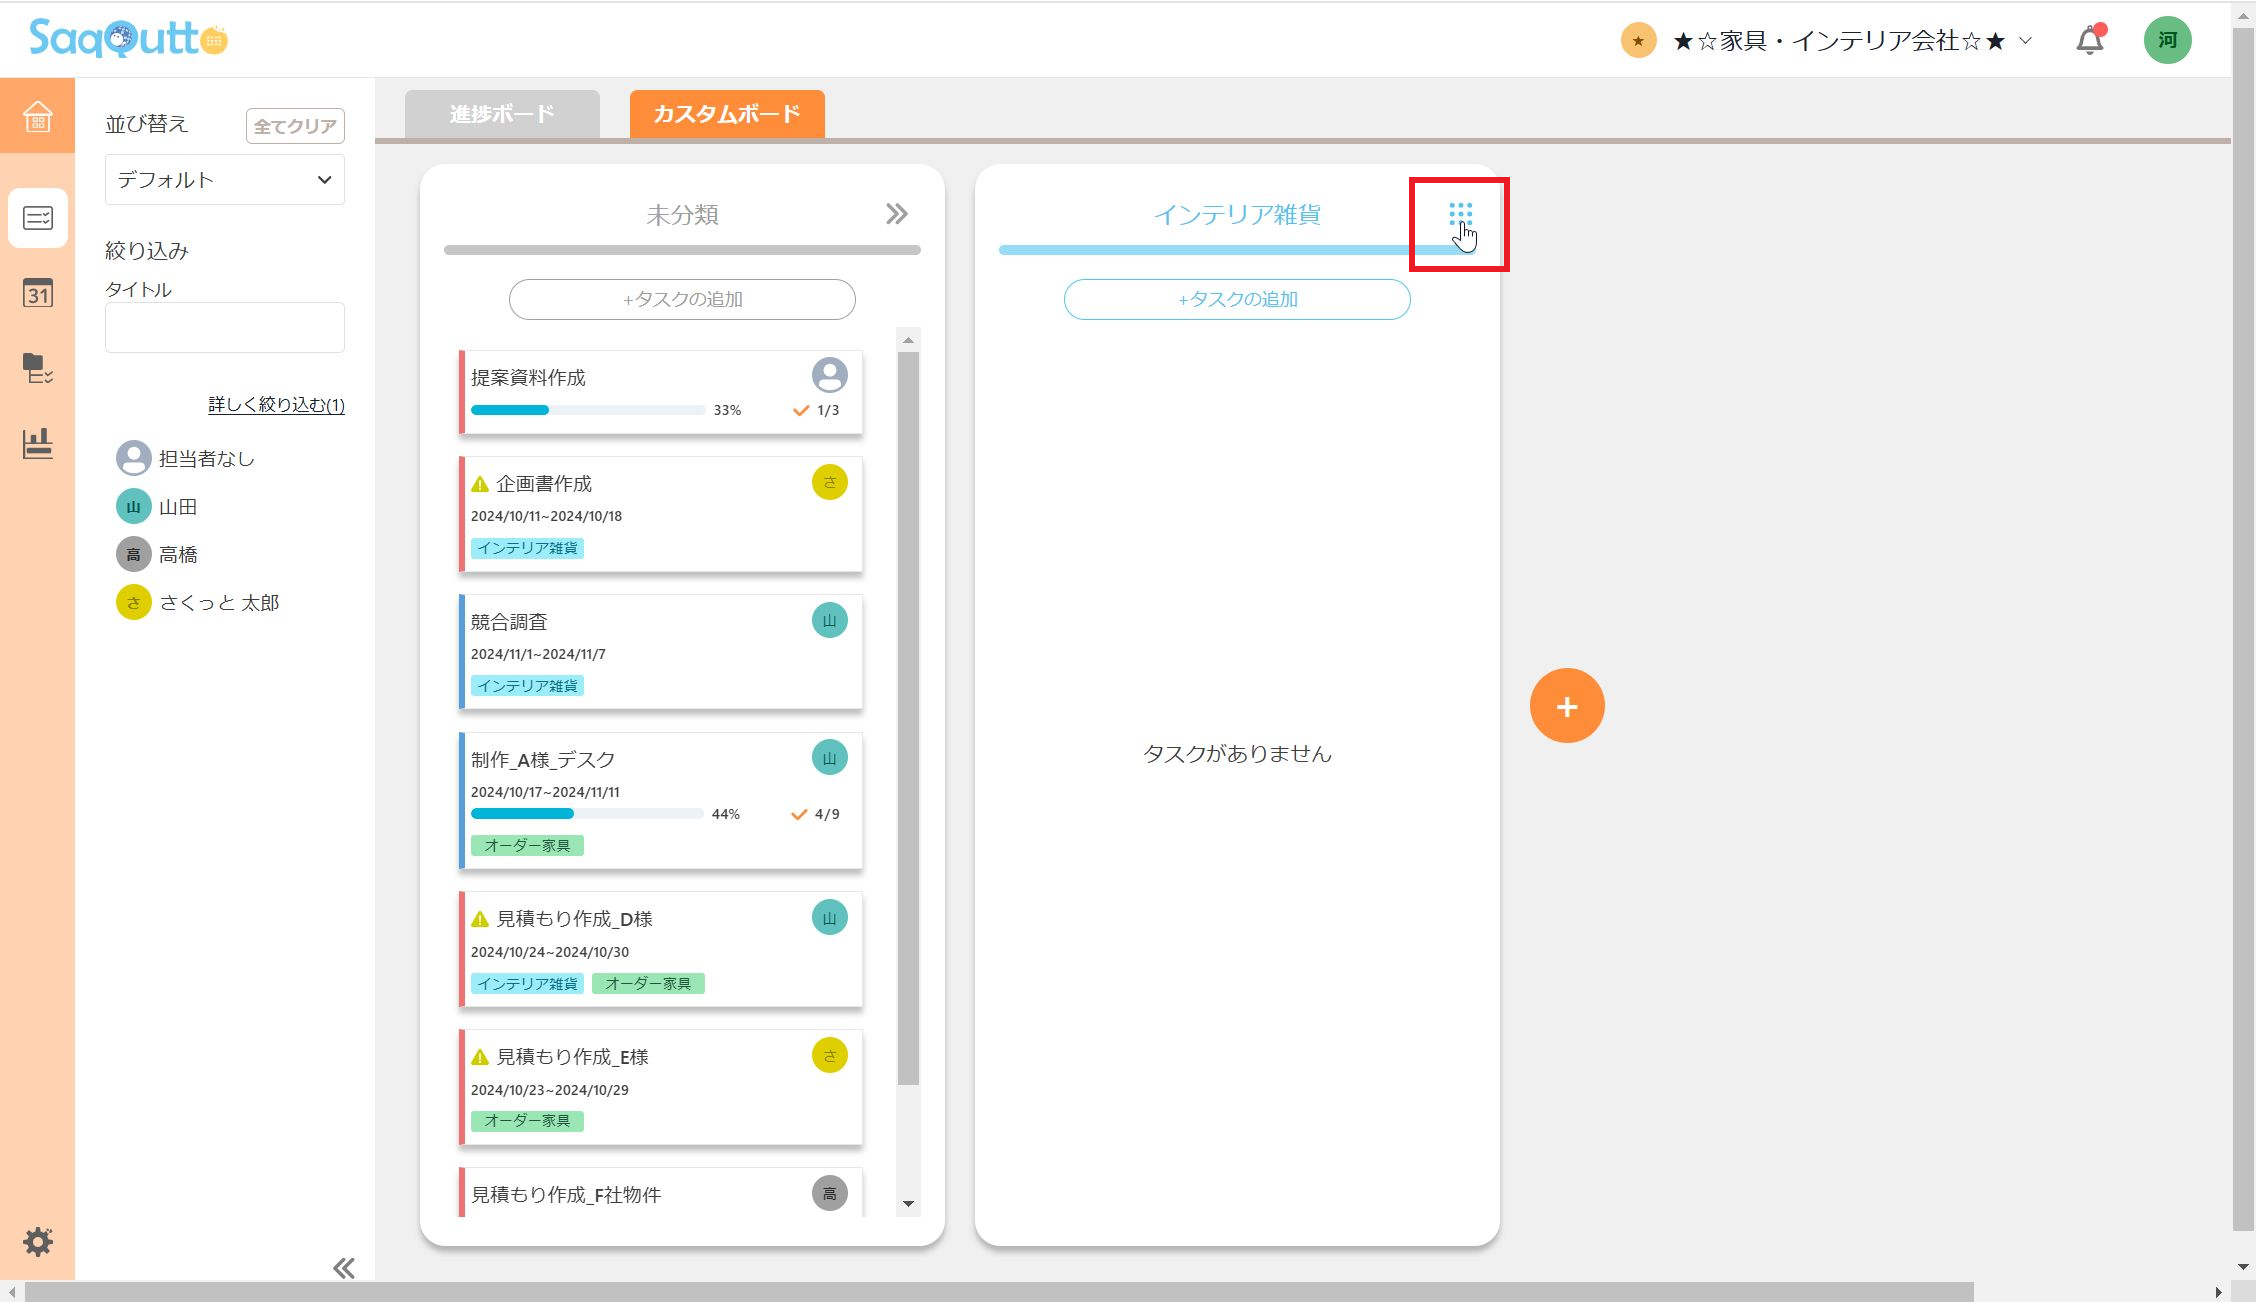The height and width of the screenshot is (1302, 2256).
Task: Open the home icon in sidebar
Action: [37, 116]
